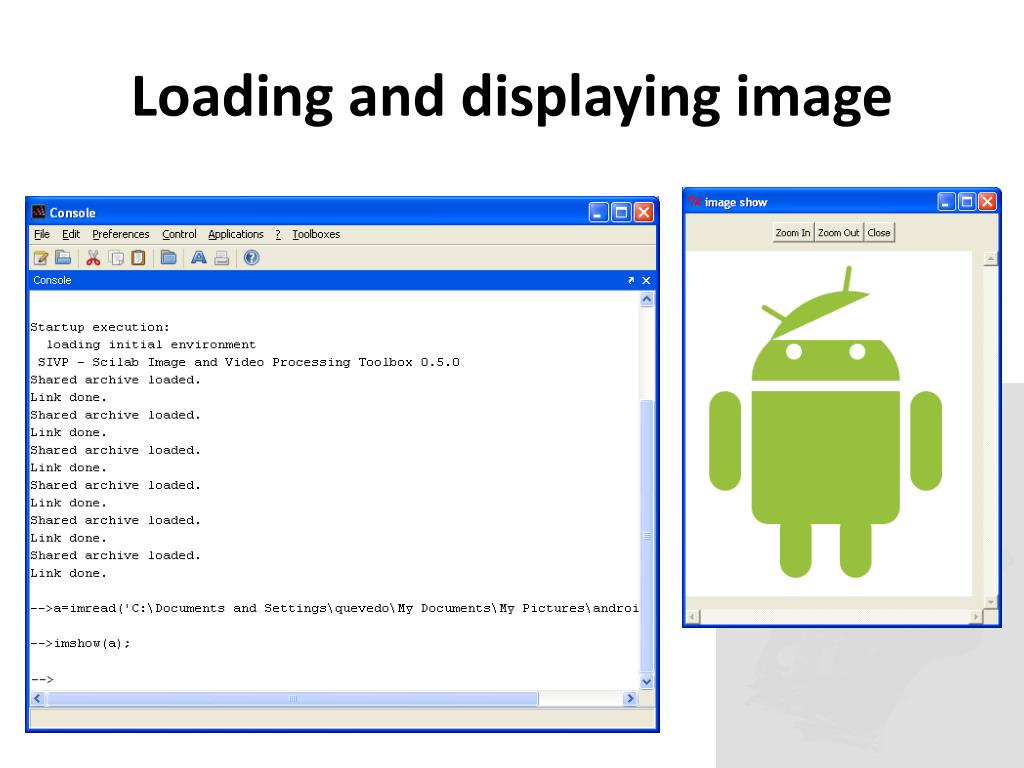This screenshot has width=1024, height=768.
Task: Click the console horizontal scrollbar thumb
Action: click(293, 698)
